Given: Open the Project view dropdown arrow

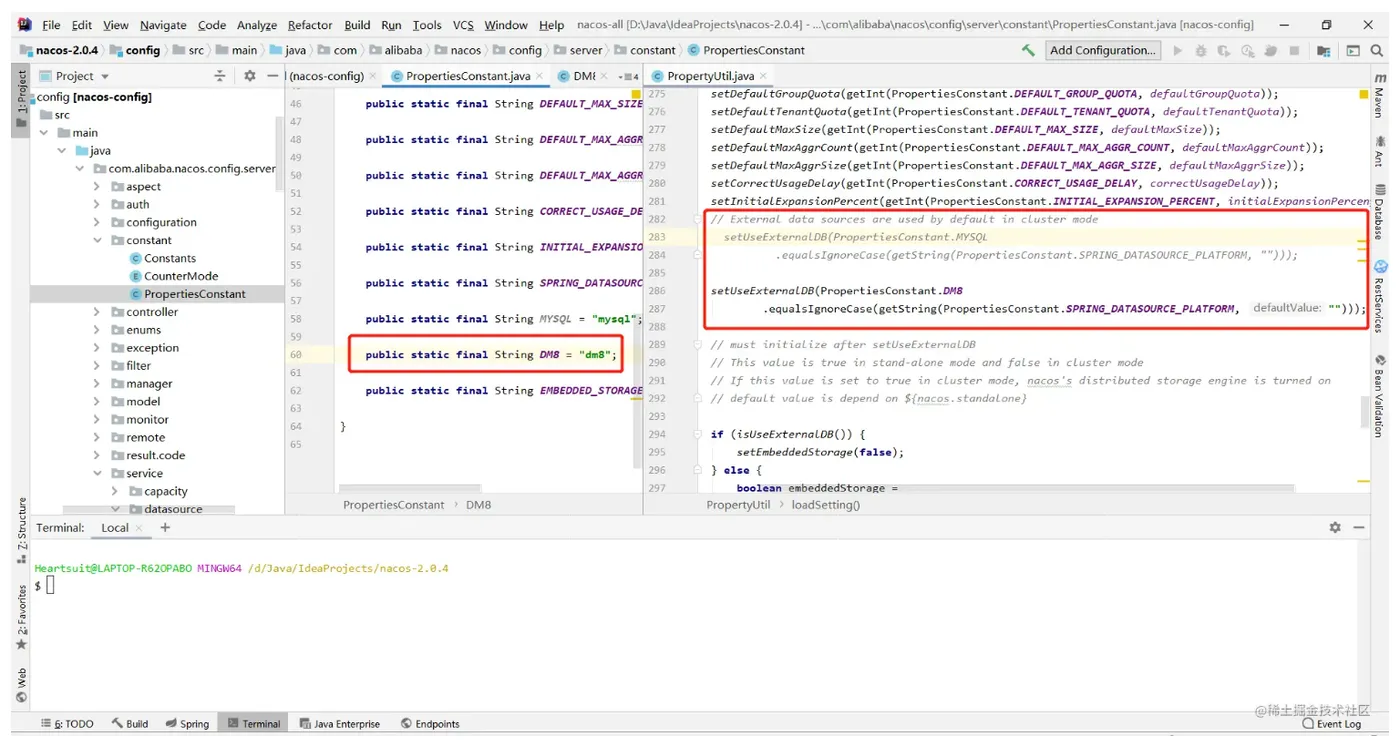Looking at the screenshot, I should 105,76.
